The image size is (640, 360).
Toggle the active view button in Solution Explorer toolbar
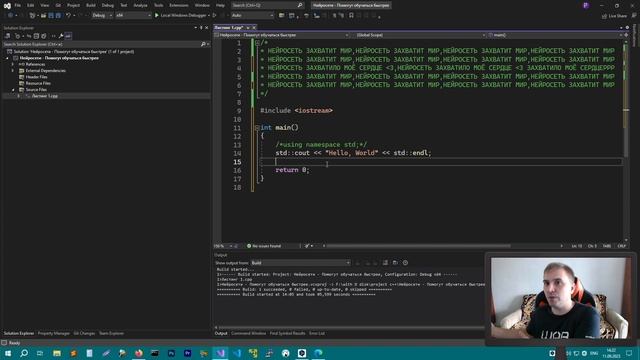[68, 36]
